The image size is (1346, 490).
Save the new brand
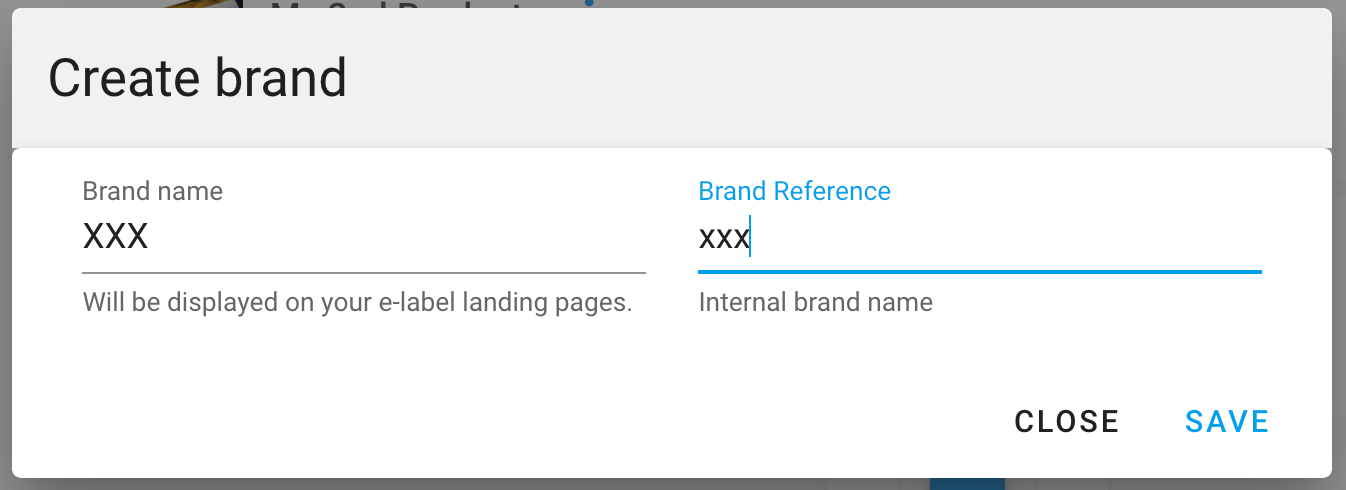coord(1226,421)
